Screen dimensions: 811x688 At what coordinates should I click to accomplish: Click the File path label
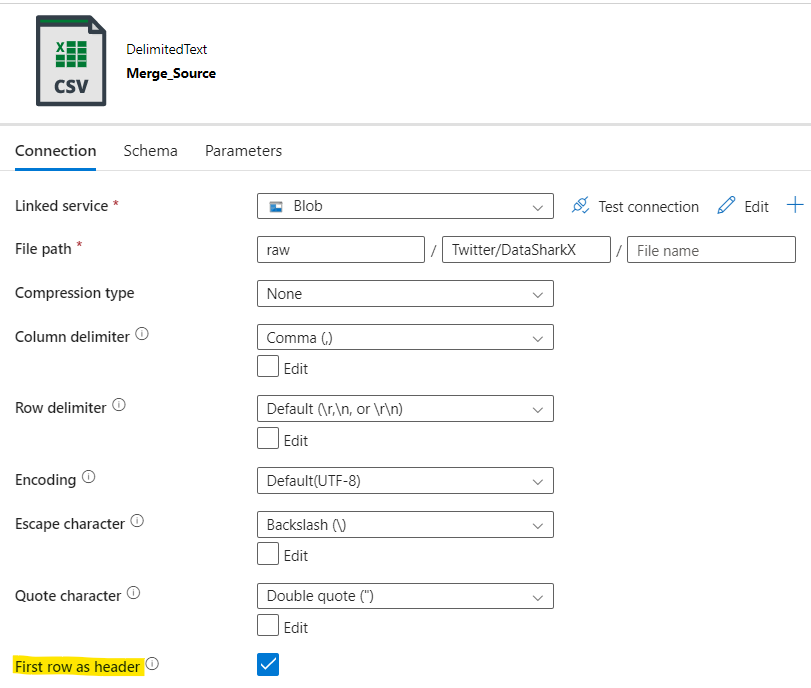click(43, 249)
